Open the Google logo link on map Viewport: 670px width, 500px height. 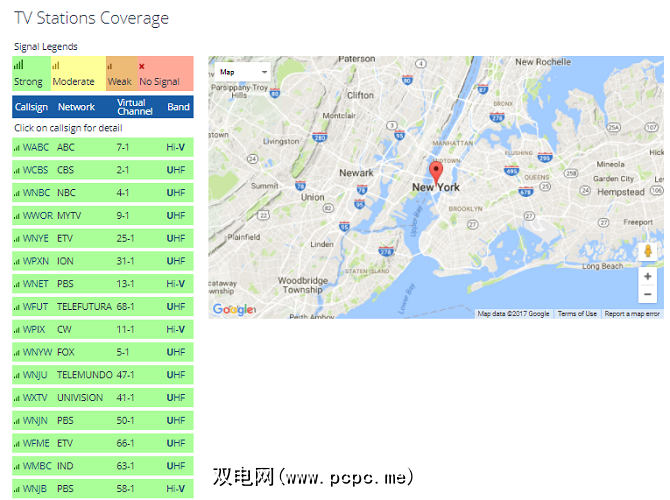233,309
